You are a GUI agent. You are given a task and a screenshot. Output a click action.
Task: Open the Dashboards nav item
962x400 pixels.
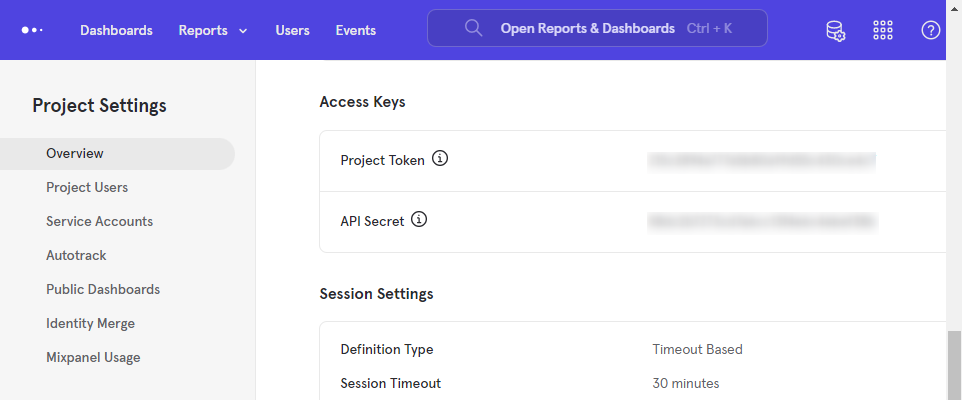click(116, 30)
